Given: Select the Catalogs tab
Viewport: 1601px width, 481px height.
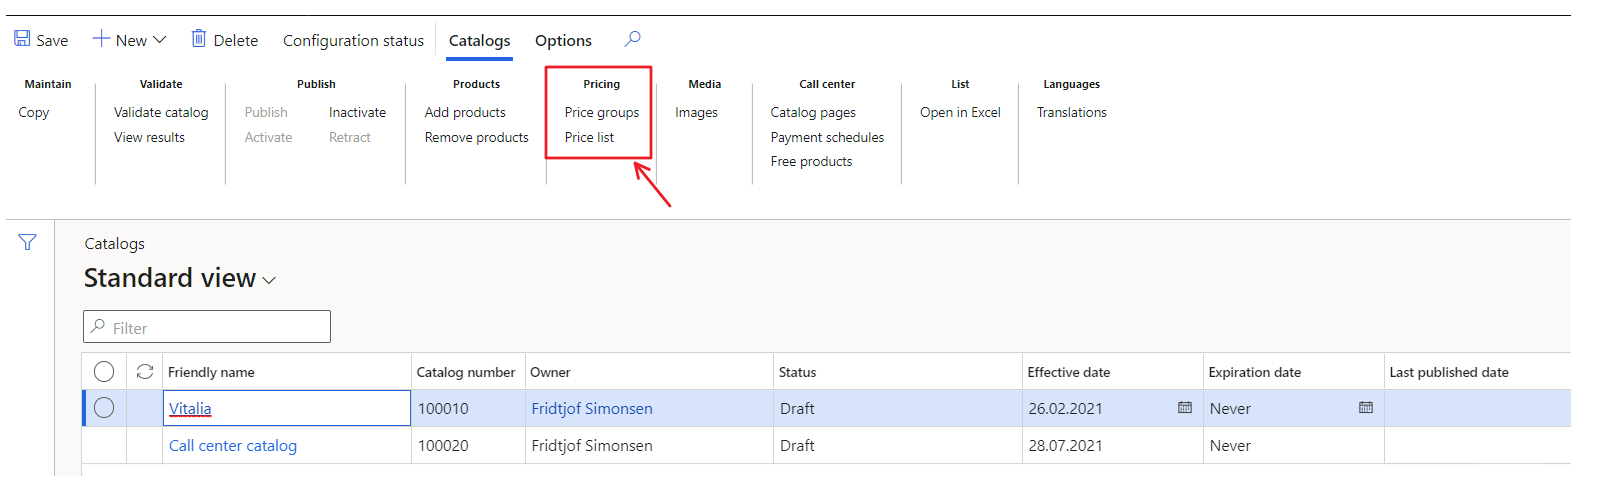Looking at the screenshot, I should click(479, 41).
